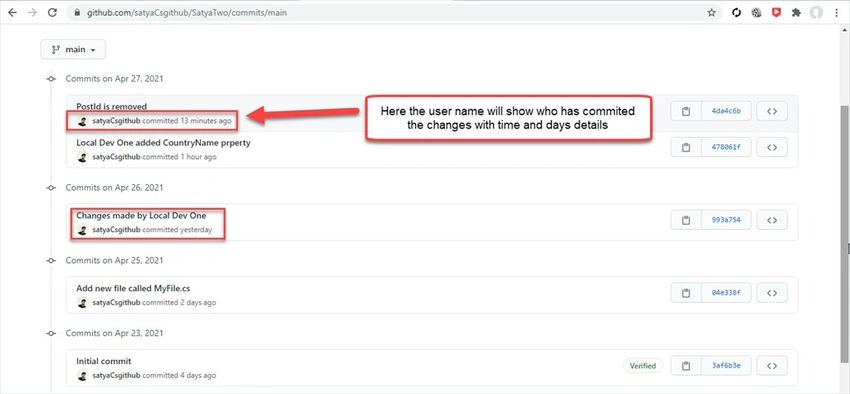Open commit hash 3af6b3e

coord(726,366)
